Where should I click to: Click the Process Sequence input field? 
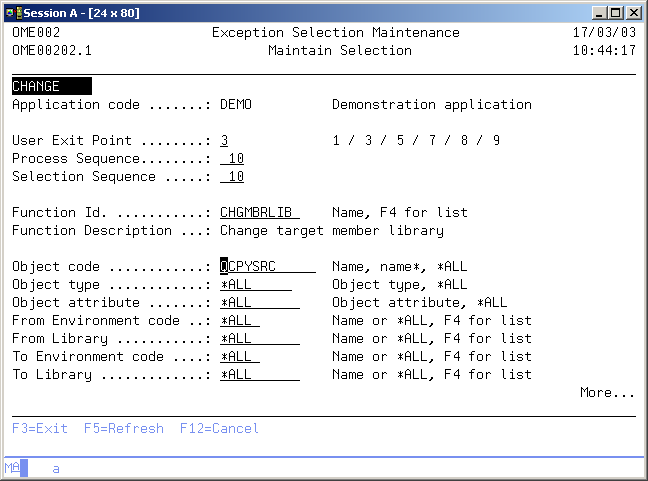click(x=233, y=159)
